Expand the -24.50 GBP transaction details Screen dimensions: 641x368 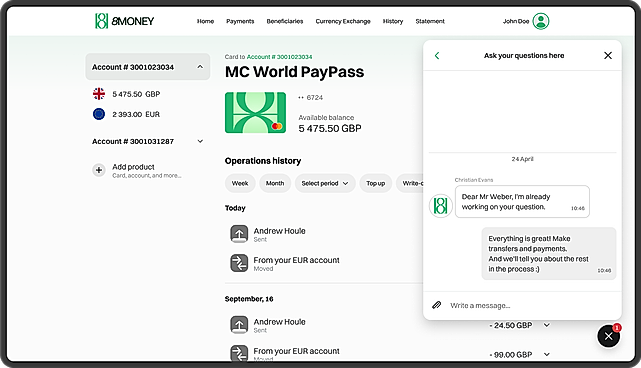pyautogui.click(x=547, y=325)
